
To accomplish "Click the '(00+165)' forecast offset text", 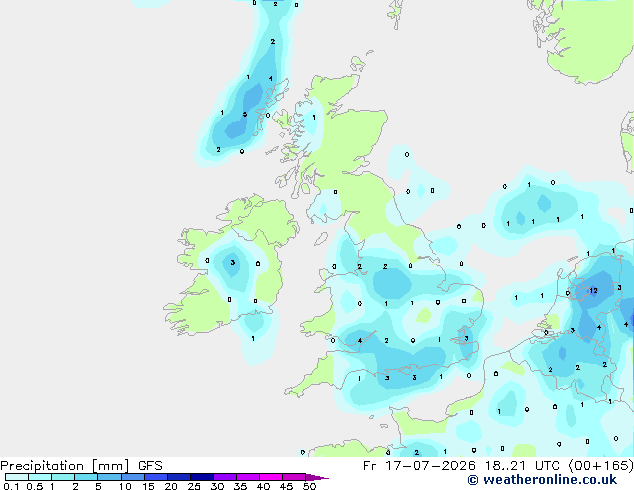I will 601,466.
